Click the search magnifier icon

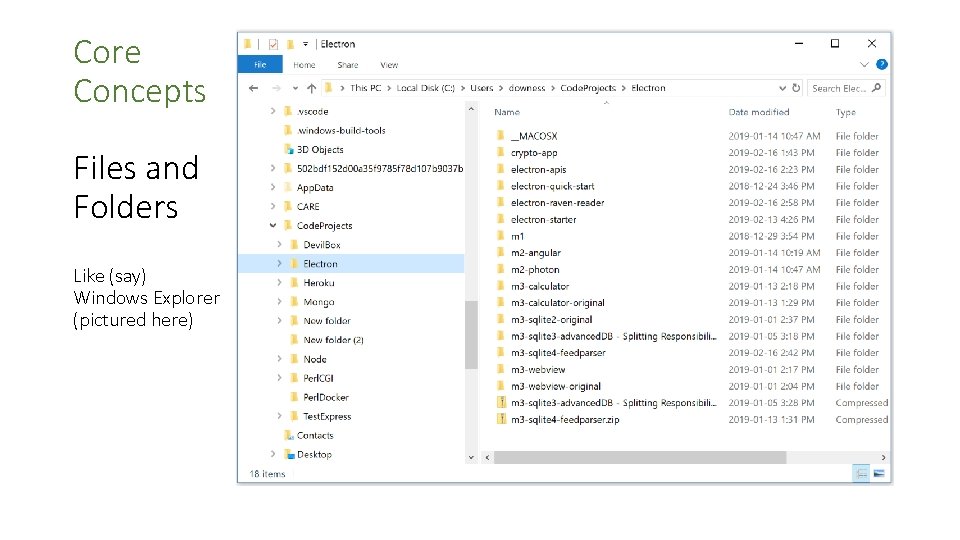click(876, 88)
